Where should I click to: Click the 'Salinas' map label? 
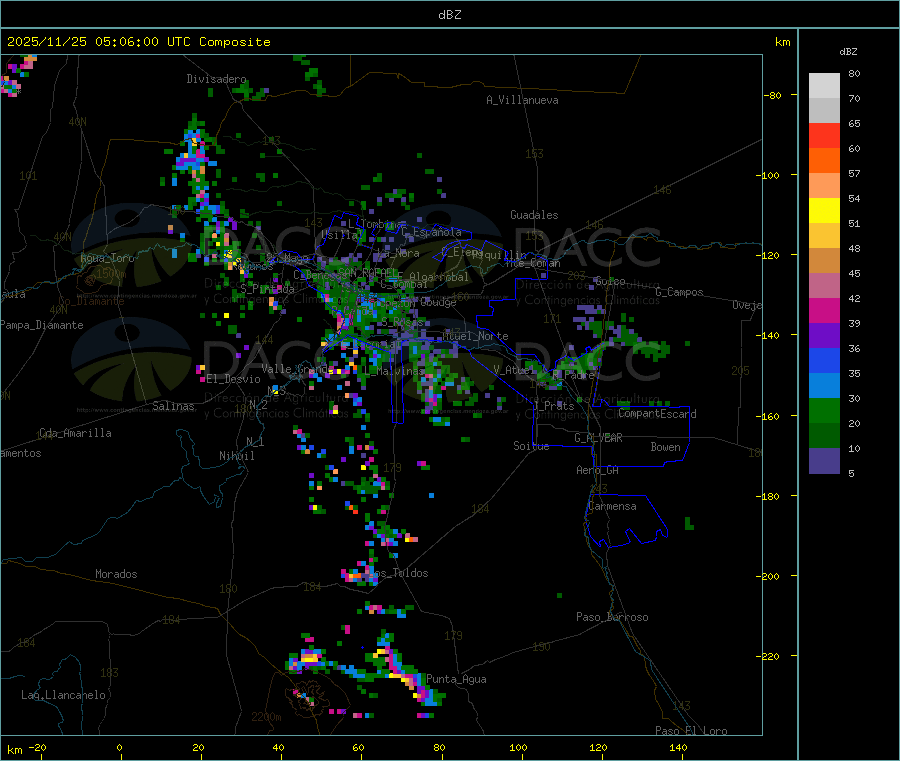tap(173, 406)
